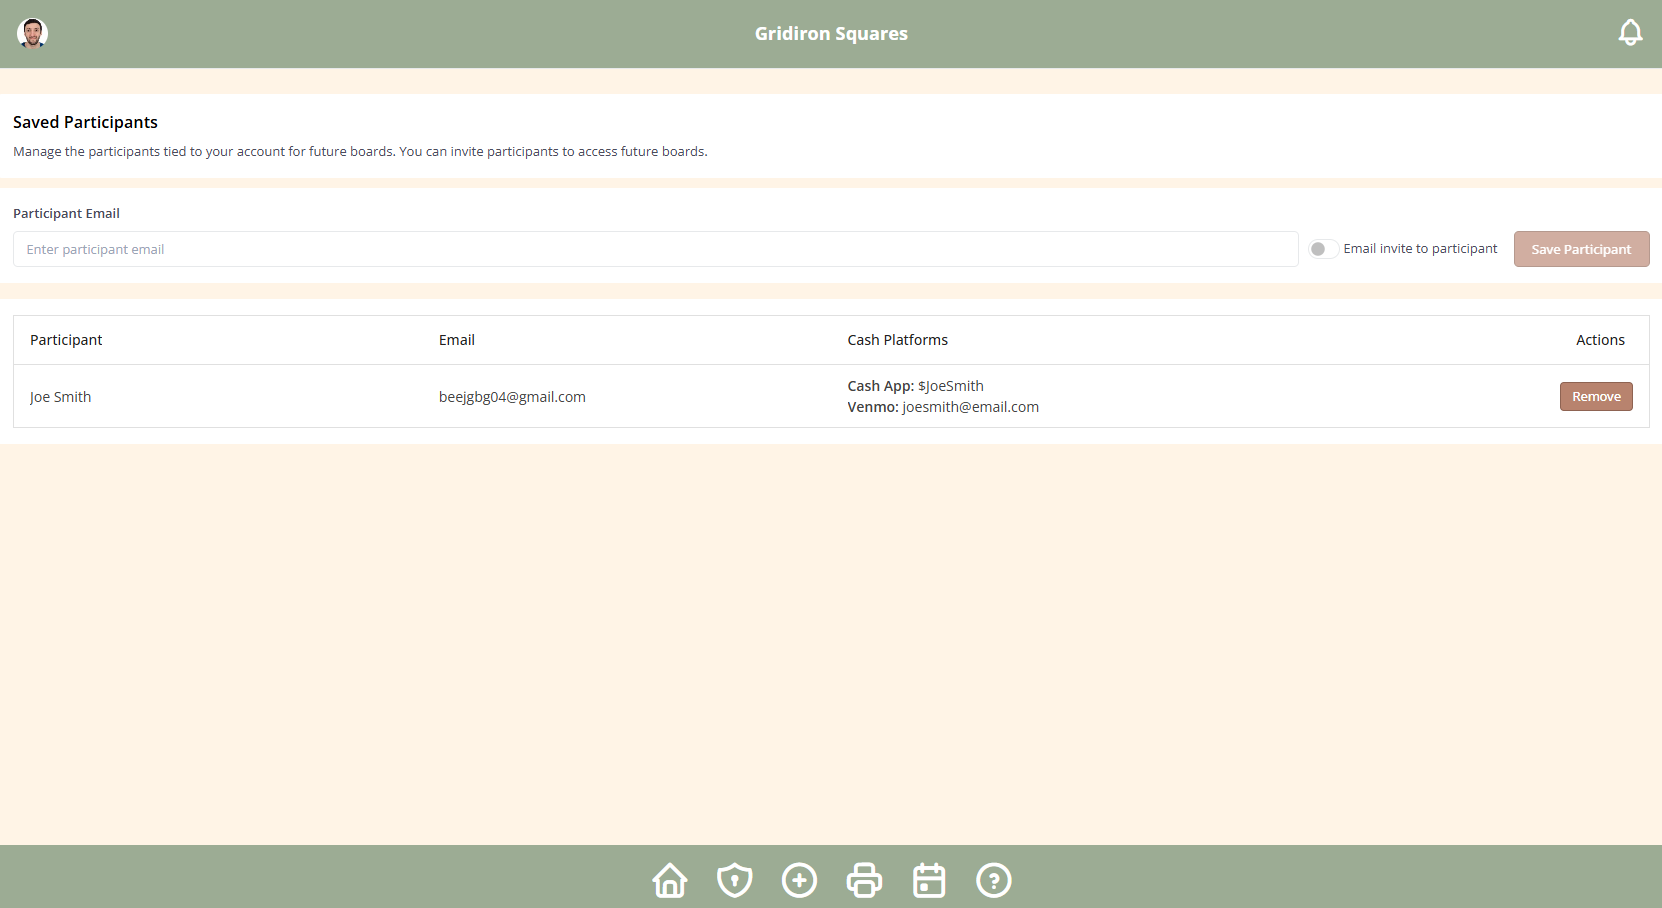The image size is (1662, 908).
Task: Click the Save Participant button
Action: [x=1581, y=249]
